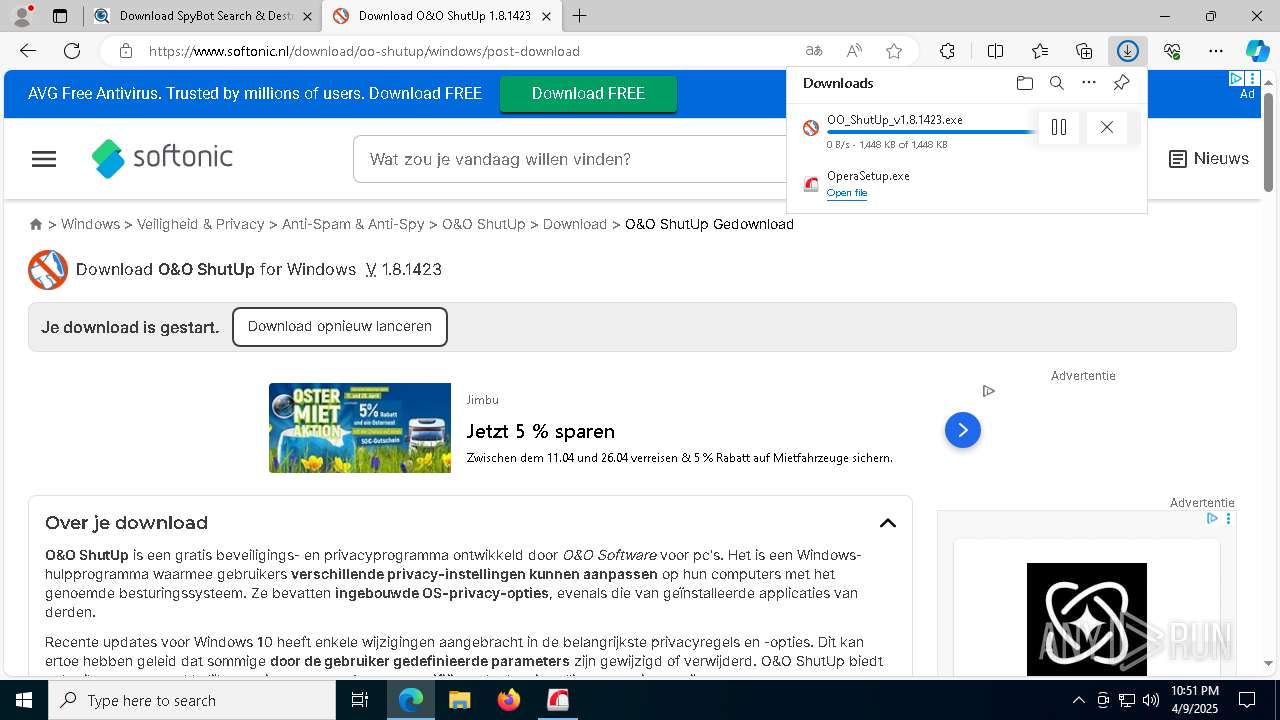The width and height of the screenshot is (1280, 720).
Task: Open Favorites list icon
Action: pyautogui.click(x=1040, y=51)
